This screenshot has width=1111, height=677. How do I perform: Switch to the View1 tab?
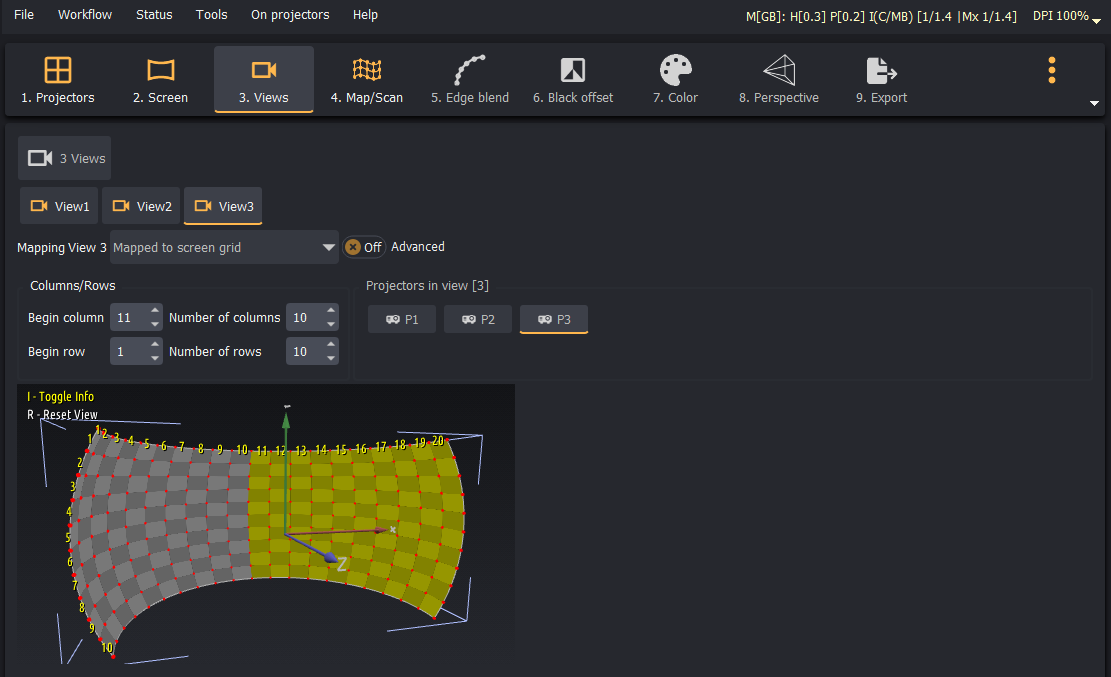click(60, 206)
